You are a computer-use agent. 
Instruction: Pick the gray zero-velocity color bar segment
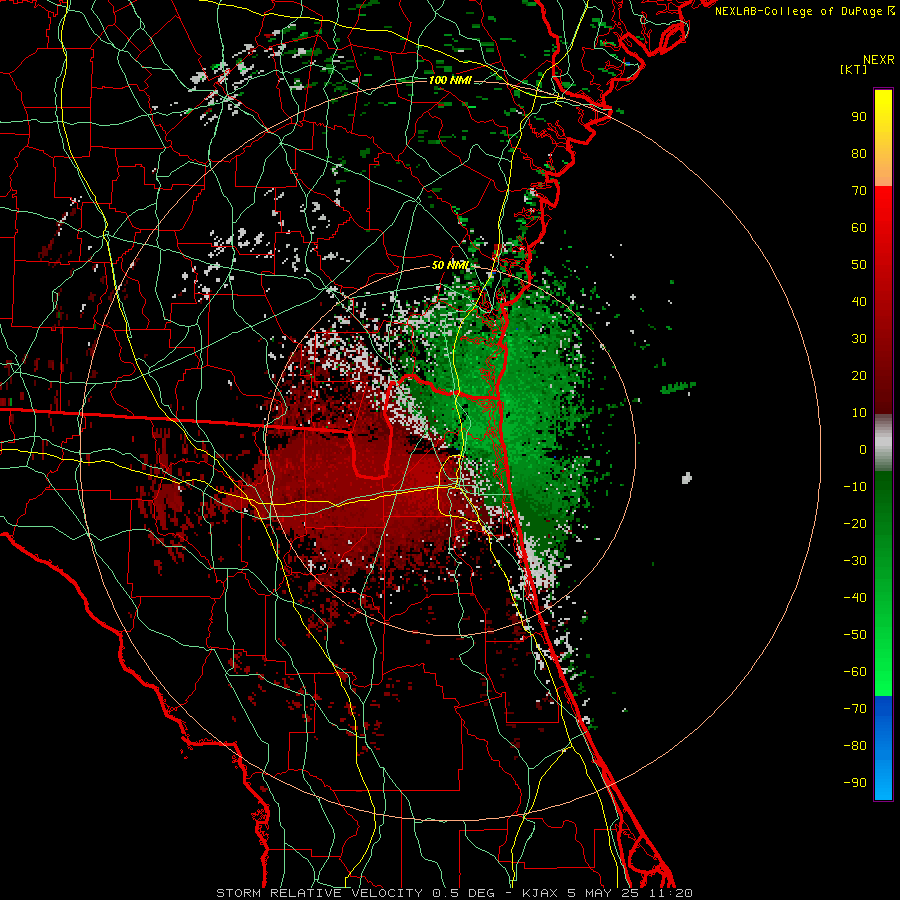point(883,442)
